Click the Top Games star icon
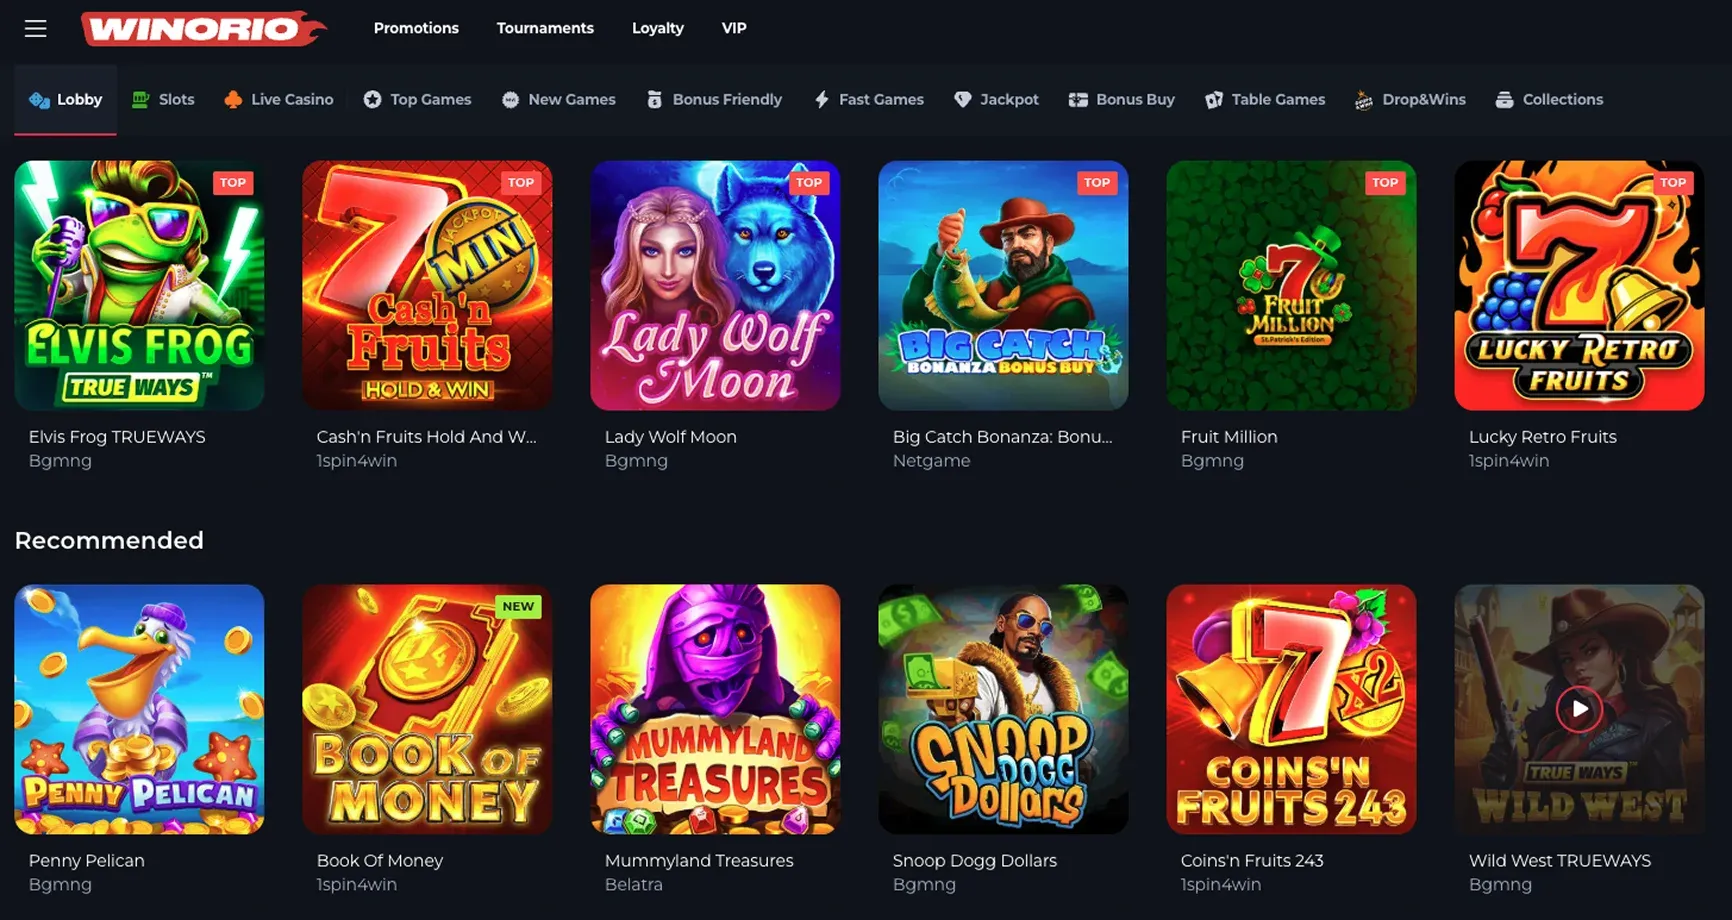Image resolution: width=1732 pixels, height=920 pixels. coord(372,99)
